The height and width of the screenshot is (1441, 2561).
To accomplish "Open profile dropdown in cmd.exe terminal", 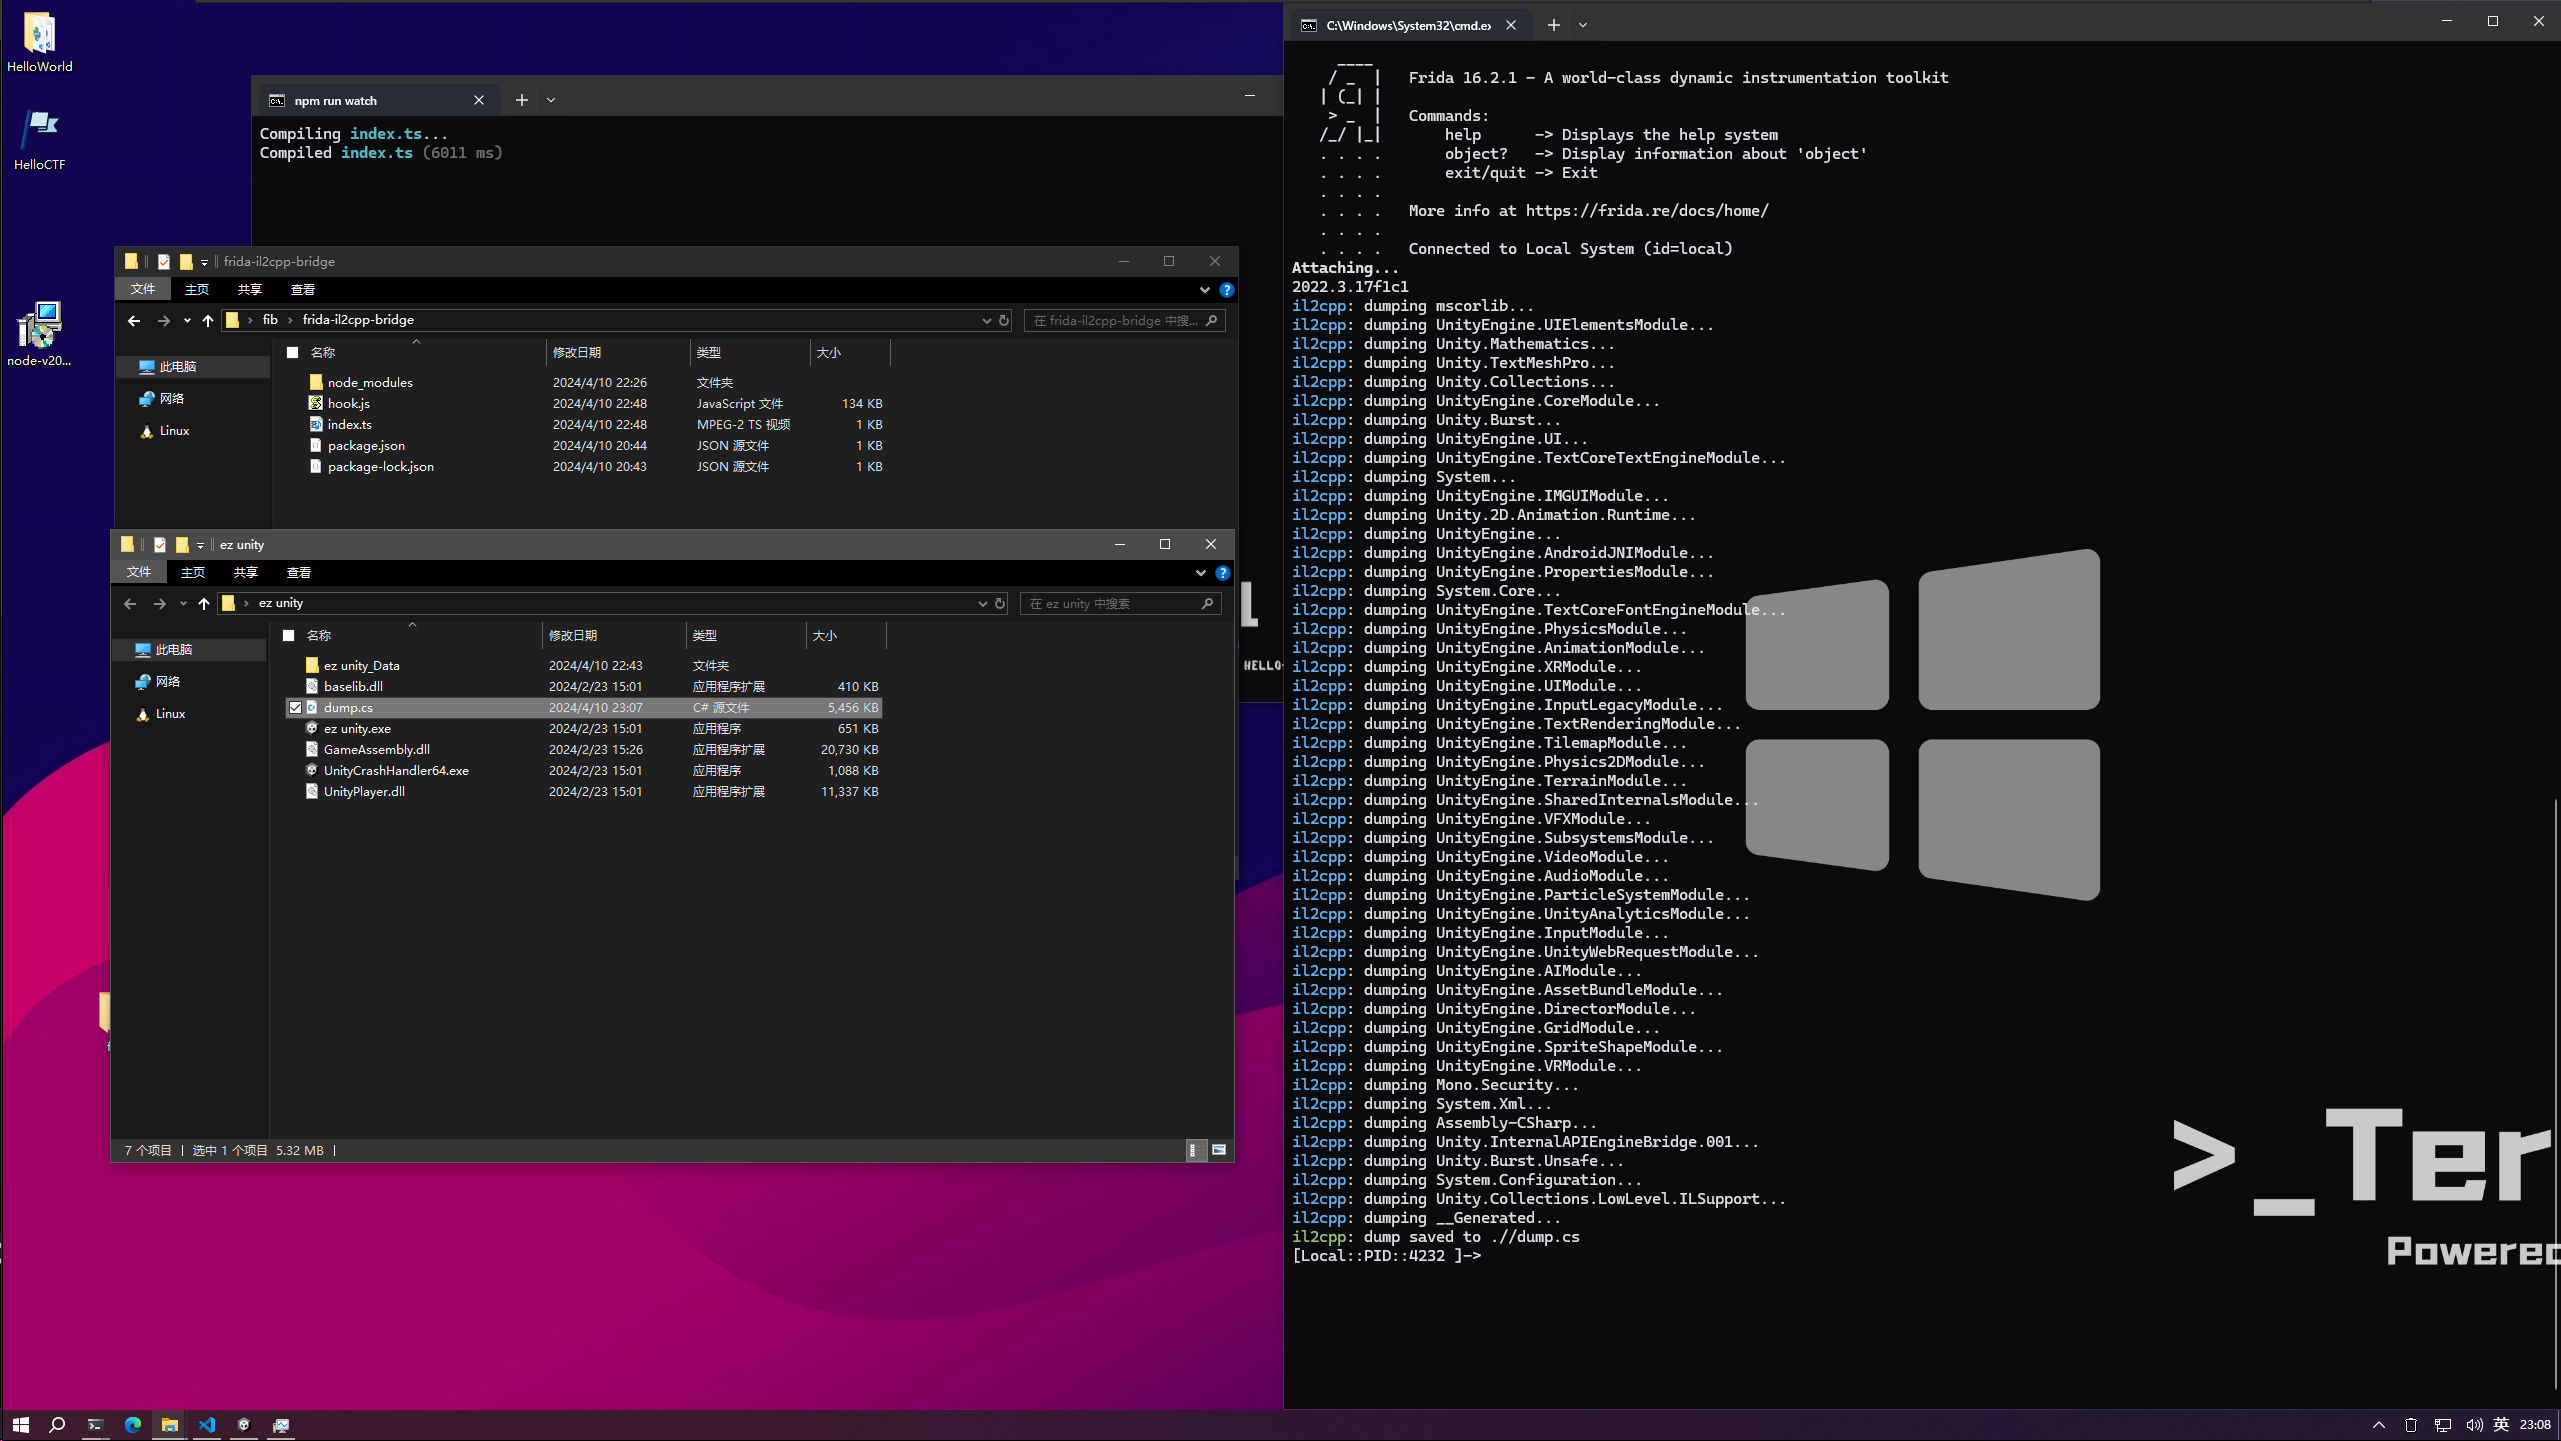I will coord(1583,25).
